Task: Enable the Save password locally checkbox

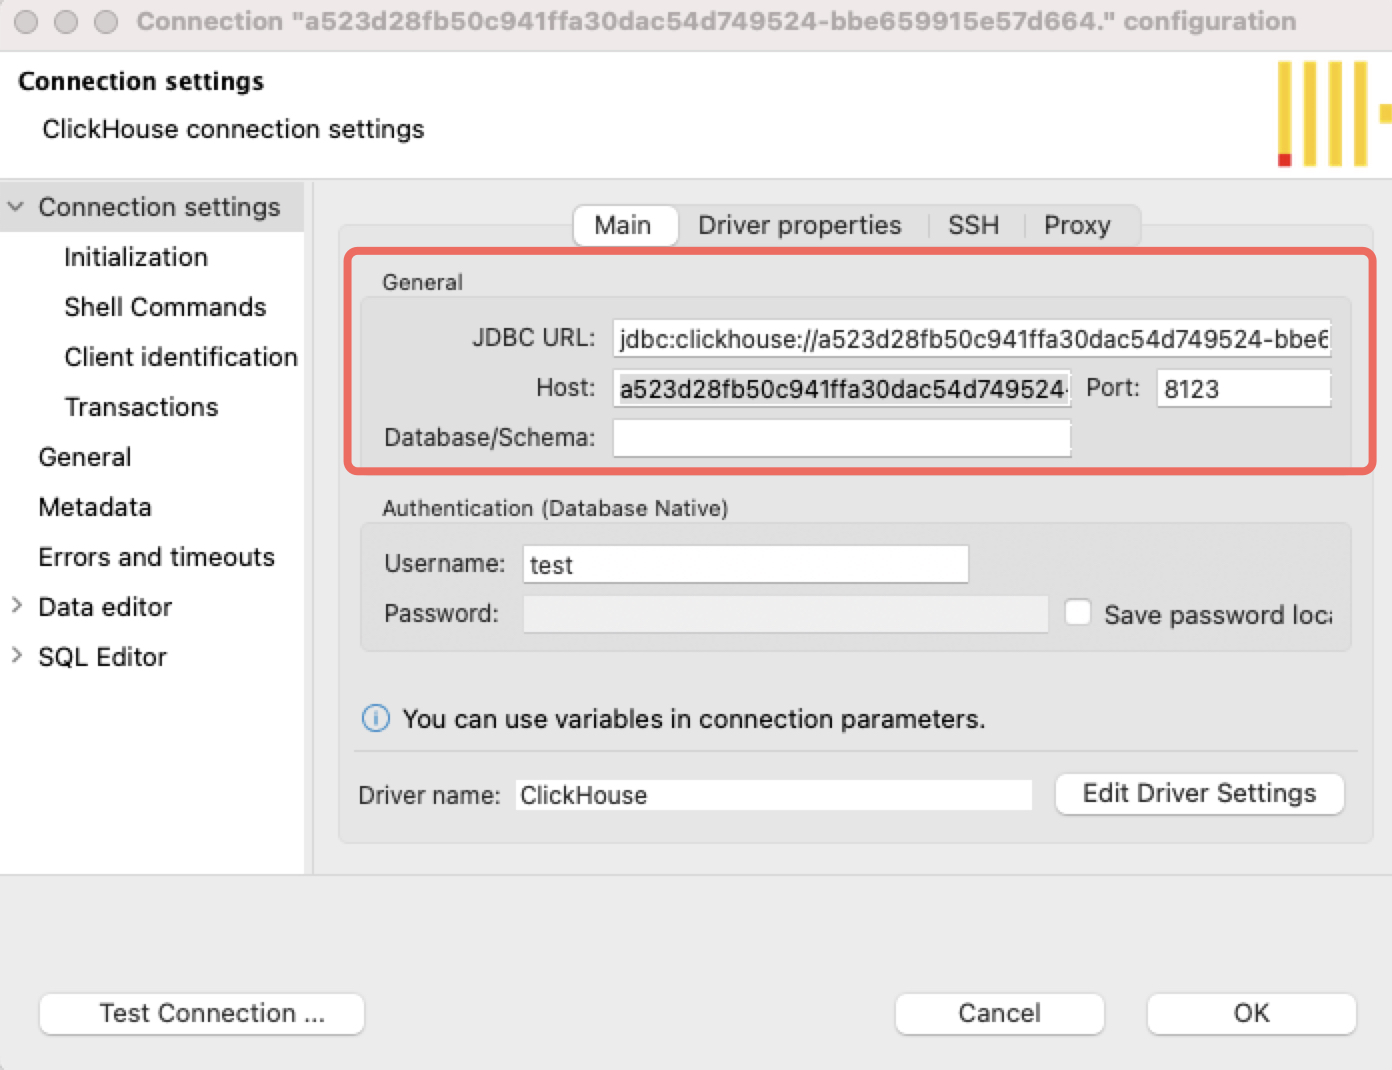Action: click(1077, 612)
